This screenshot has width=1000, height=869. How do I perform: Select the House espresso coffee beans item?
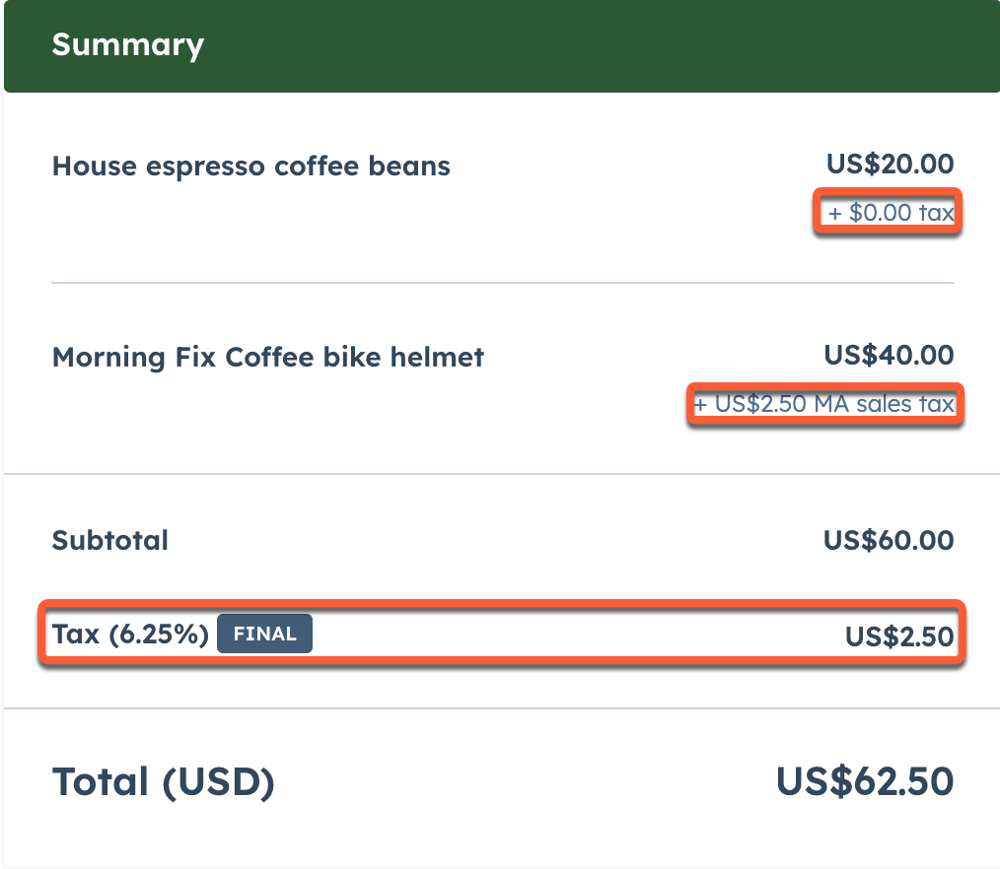[251, 166]
